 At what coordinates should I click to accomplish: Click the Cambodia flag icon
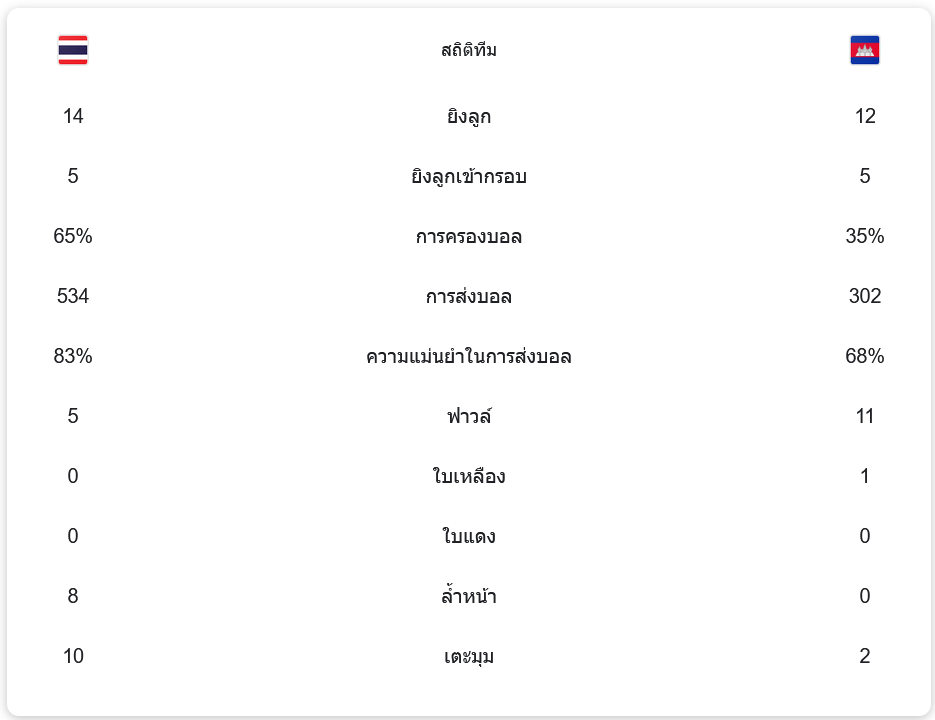(864, 50)
